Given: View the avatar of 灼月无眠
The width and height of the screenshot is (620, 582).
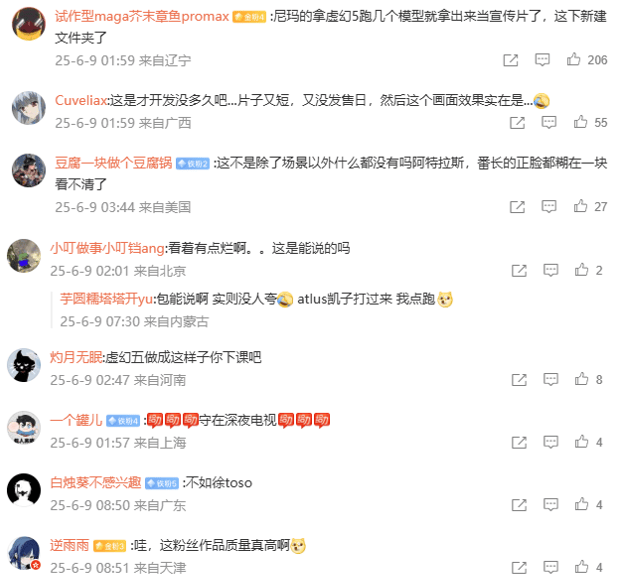Looking at the screenshot, I should pyautogui.click(x=24, y=365).
